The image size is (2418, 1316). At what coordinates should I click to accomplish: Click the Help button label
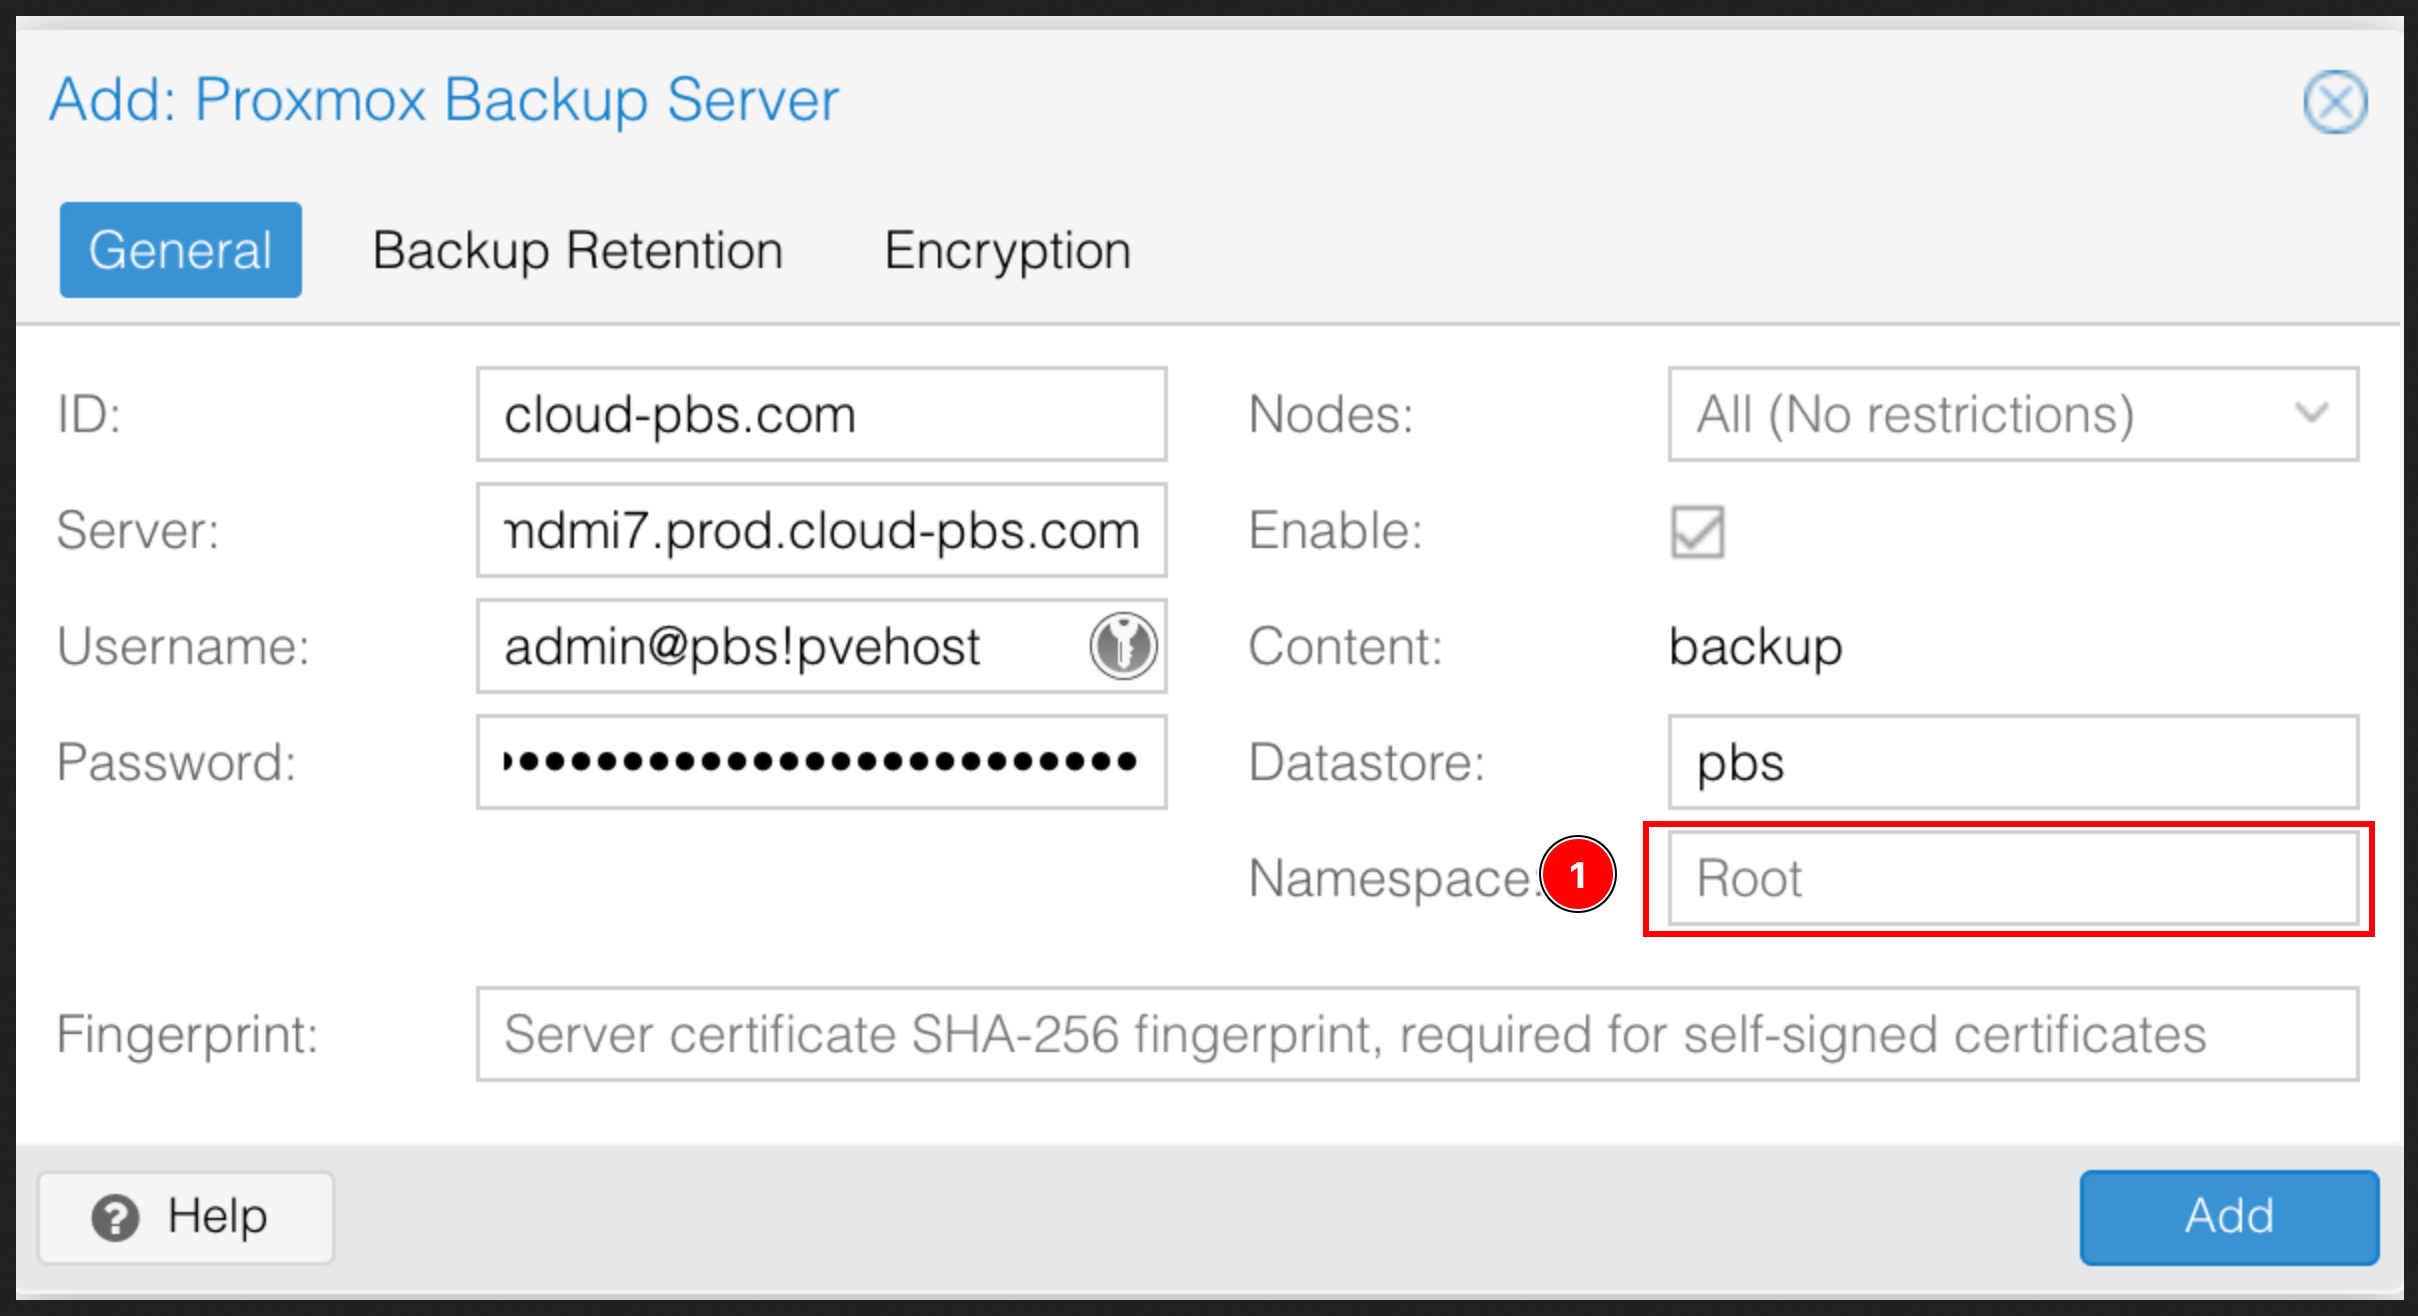(x=217, y=1217)
